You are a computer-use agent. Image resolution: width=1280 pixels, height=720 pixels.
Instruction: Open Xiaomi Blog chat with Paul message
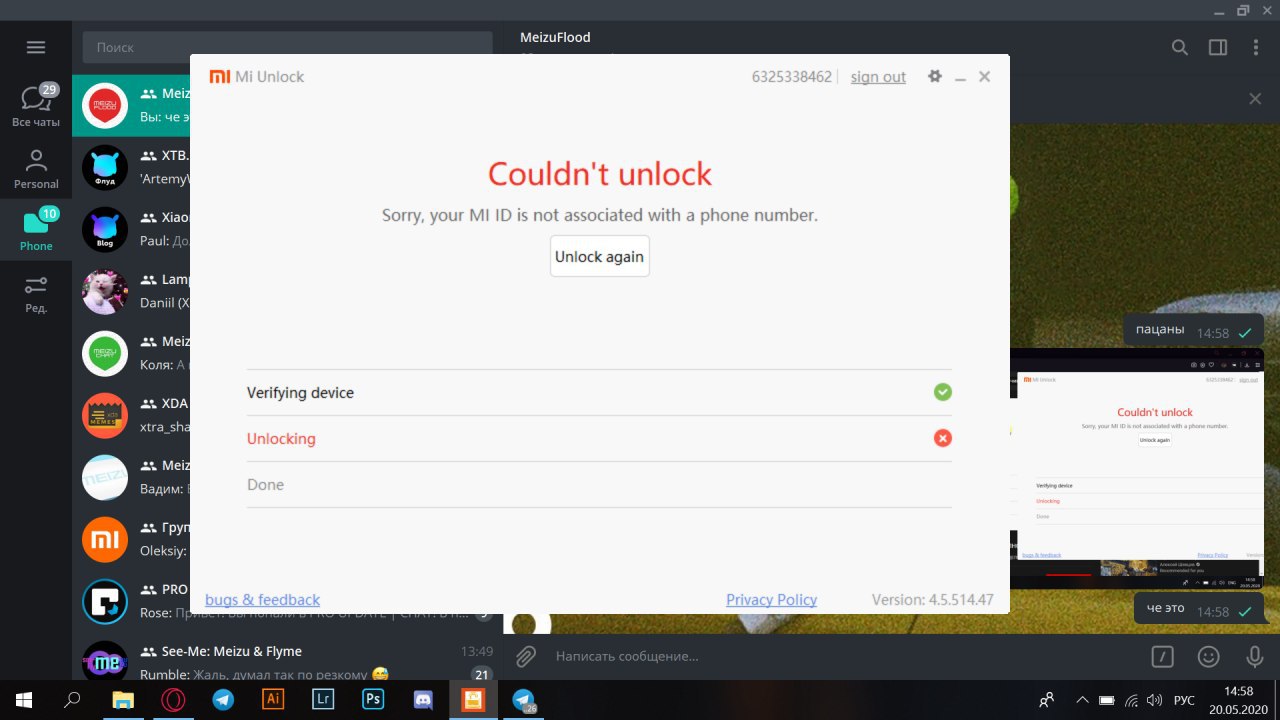click(132, 229)
